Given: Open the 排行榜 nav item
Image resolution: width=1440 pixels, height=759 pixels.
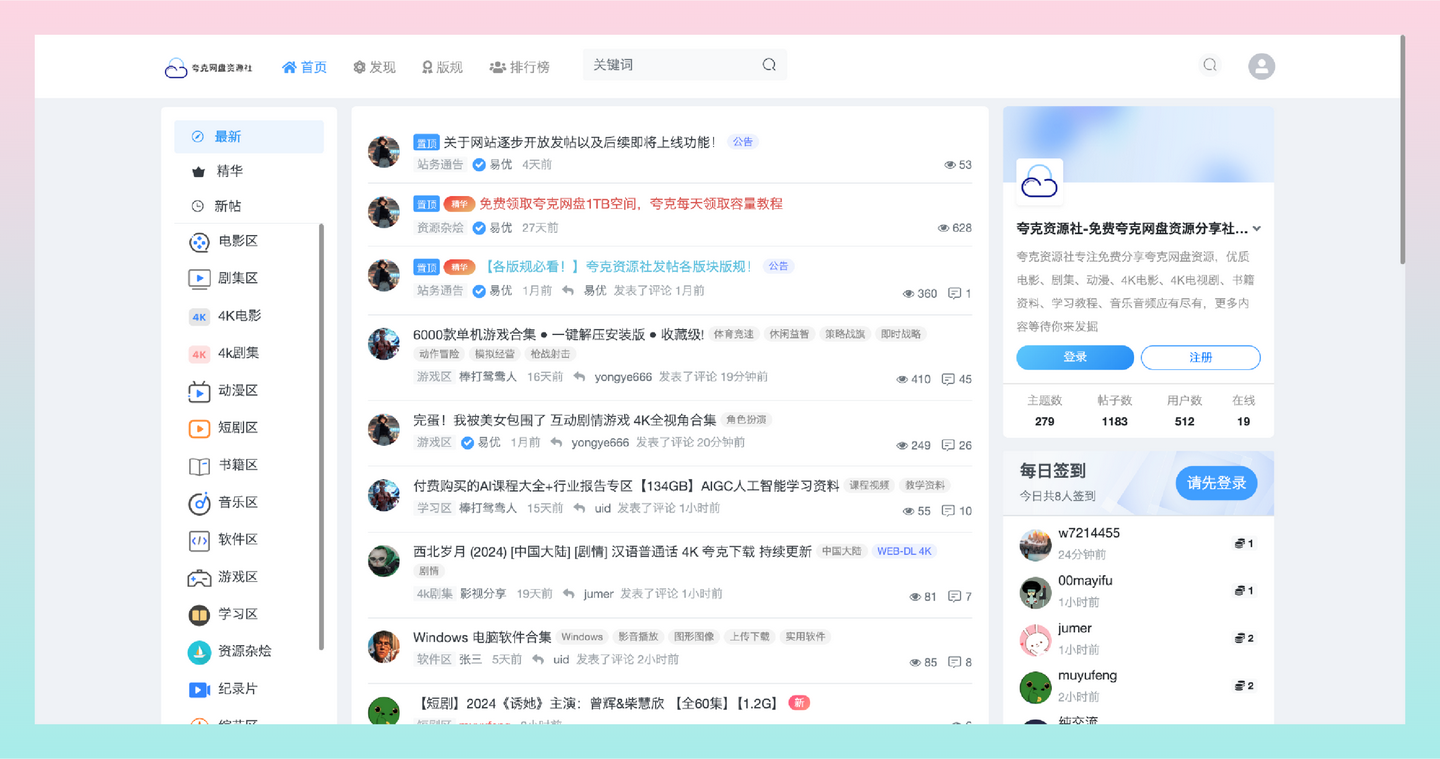Looking at the screenshot, I should pos(520,67).
